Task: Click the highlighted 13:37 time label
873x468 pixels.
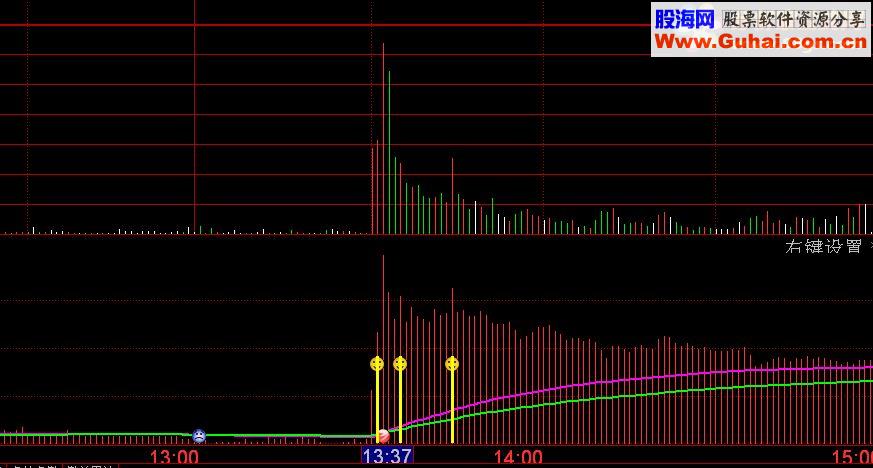Action: pos(387,456)
